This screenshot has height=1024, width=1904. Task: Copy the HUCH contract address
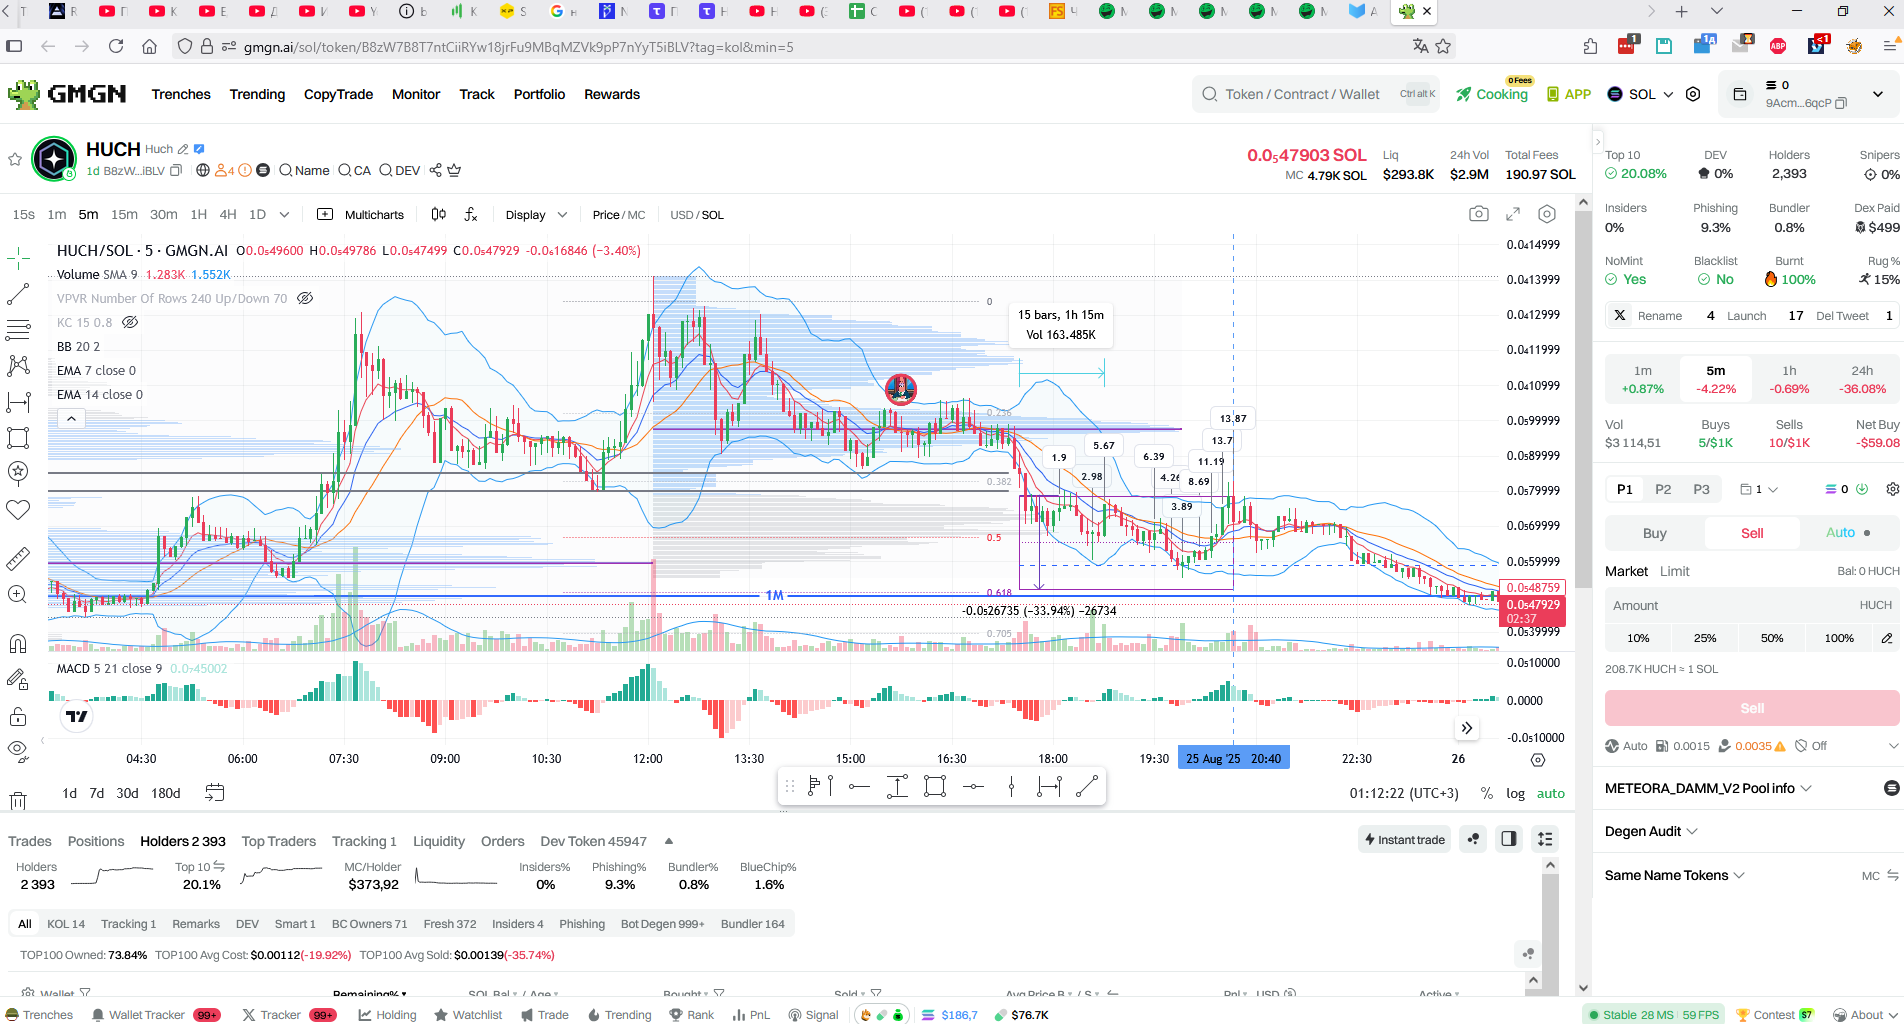click(176, 171)
